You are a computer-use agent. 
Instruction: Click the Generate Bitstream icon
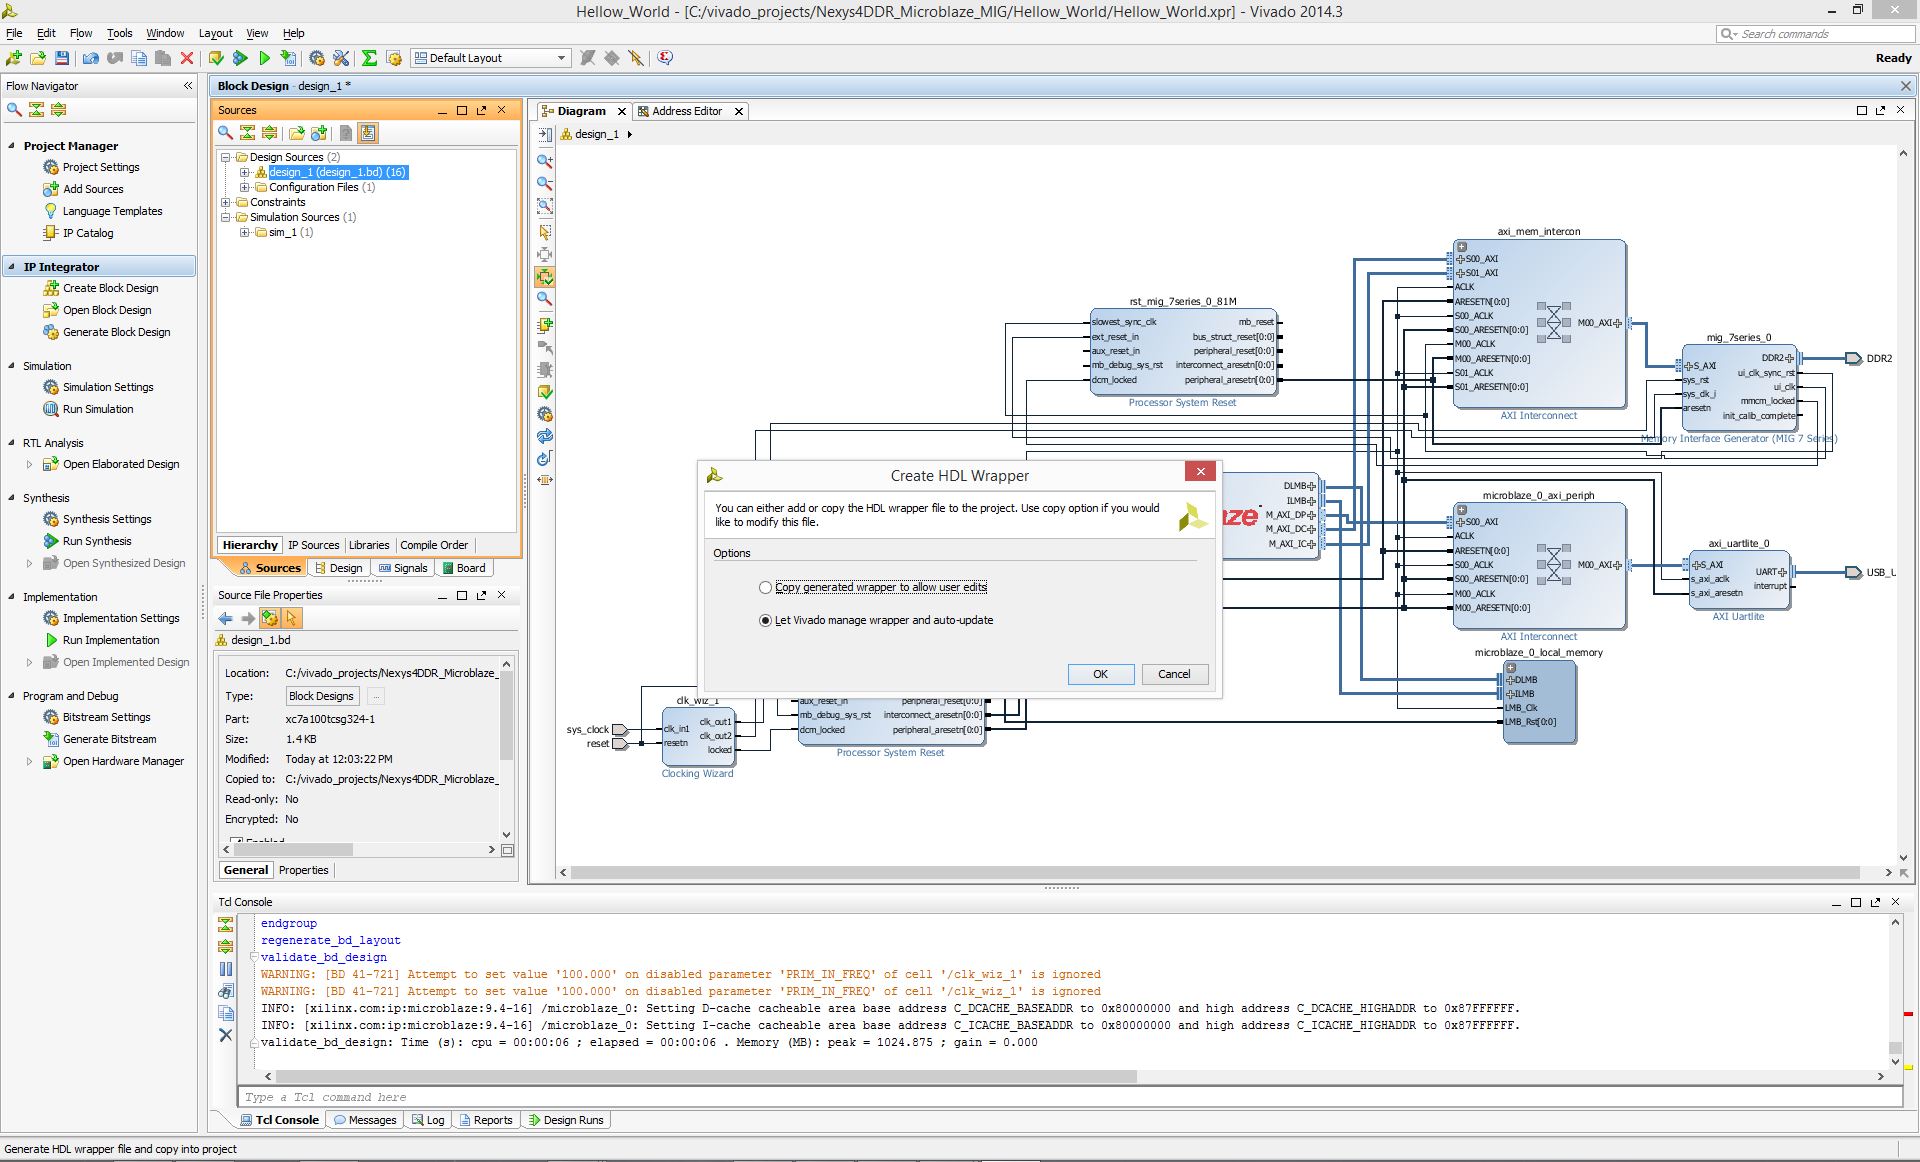click(51, 739)
